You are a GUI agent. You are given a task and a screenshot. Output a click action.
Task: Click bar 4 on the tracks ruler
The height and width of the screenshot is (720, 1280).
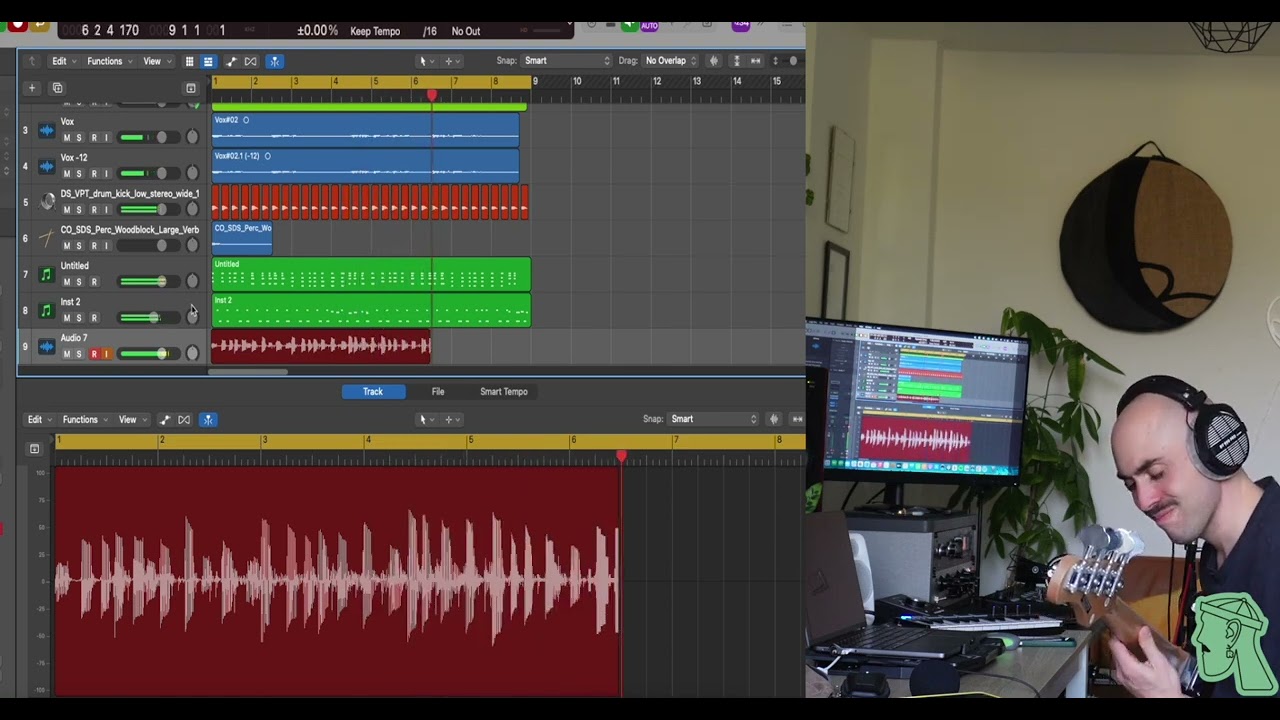335,81
